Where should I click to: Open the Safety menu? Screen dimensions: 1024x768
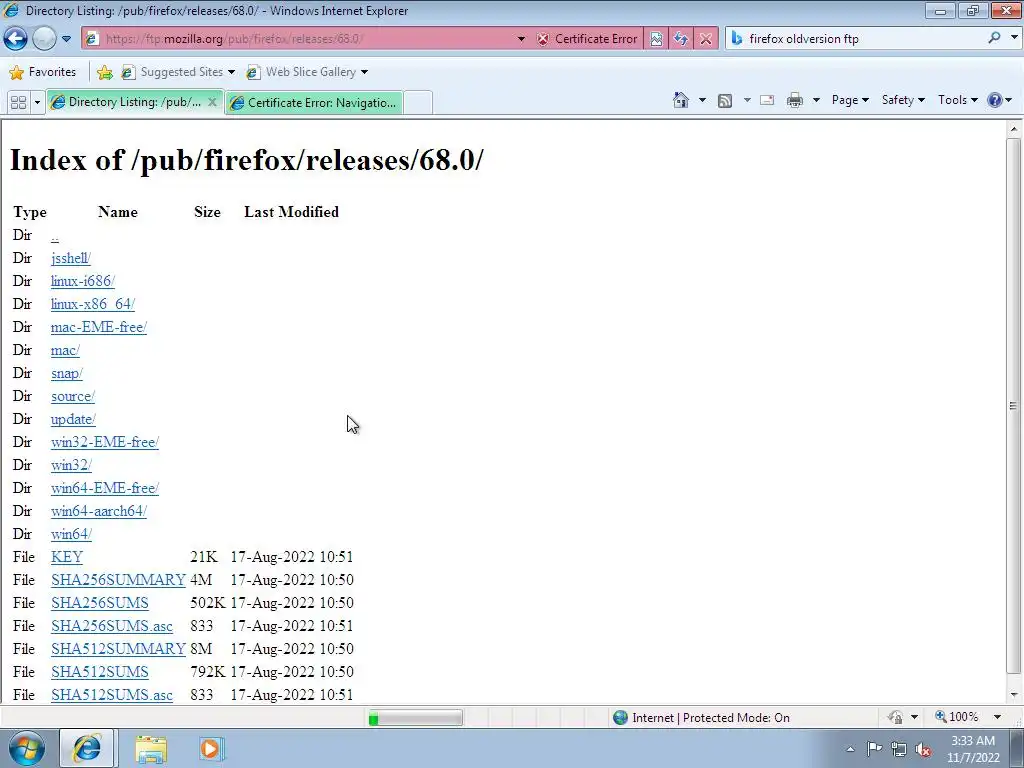pos(903,100)
